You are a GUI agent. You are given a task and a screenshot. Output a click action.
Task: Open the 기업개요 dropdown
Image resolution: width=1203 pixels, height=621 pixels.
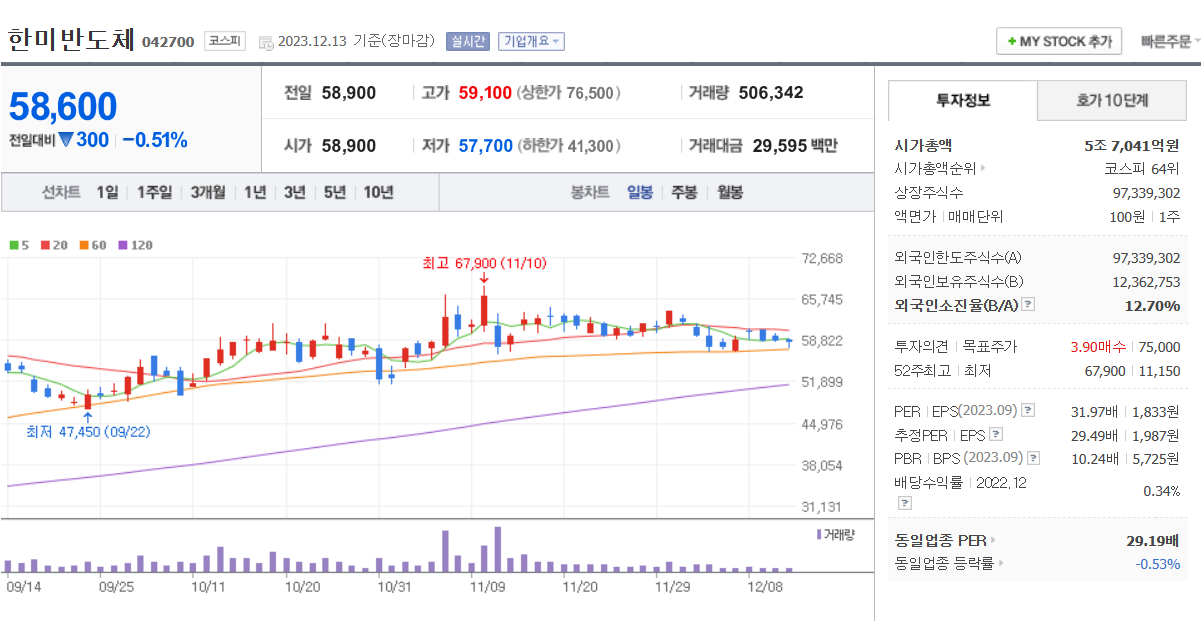pyautogui.click(x=532, y=41)
